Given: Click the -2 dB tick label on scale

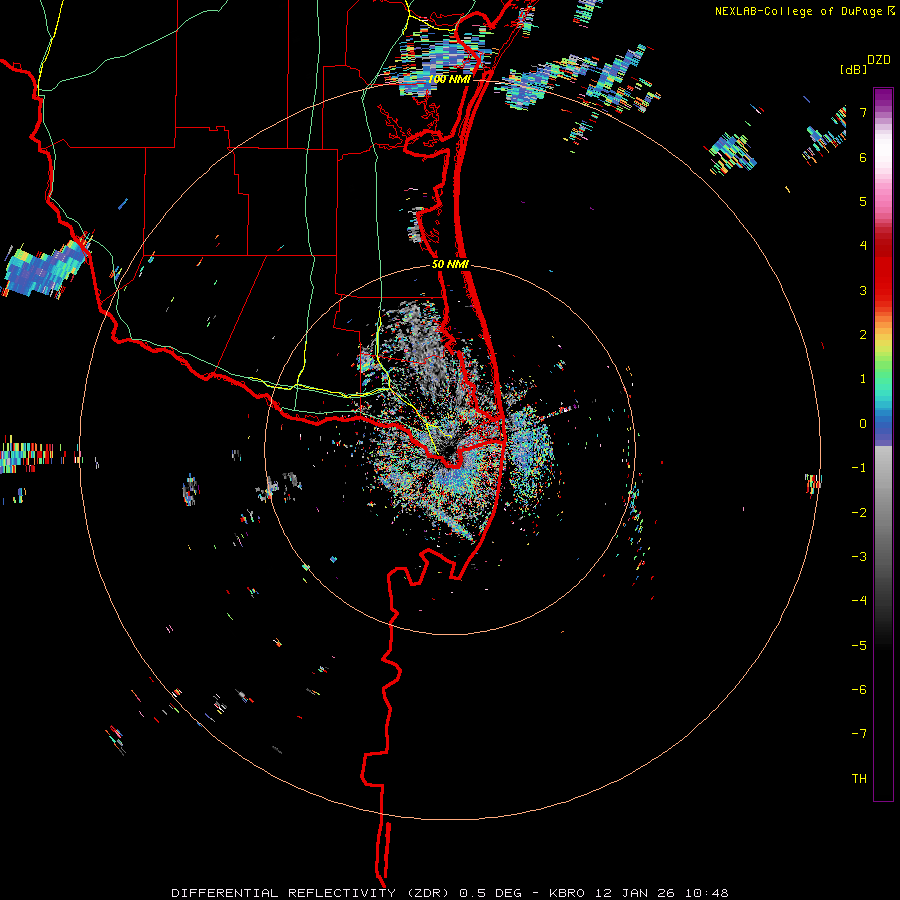Looking at the screenshot, I should pyautogui.click(x=859, y=513).
